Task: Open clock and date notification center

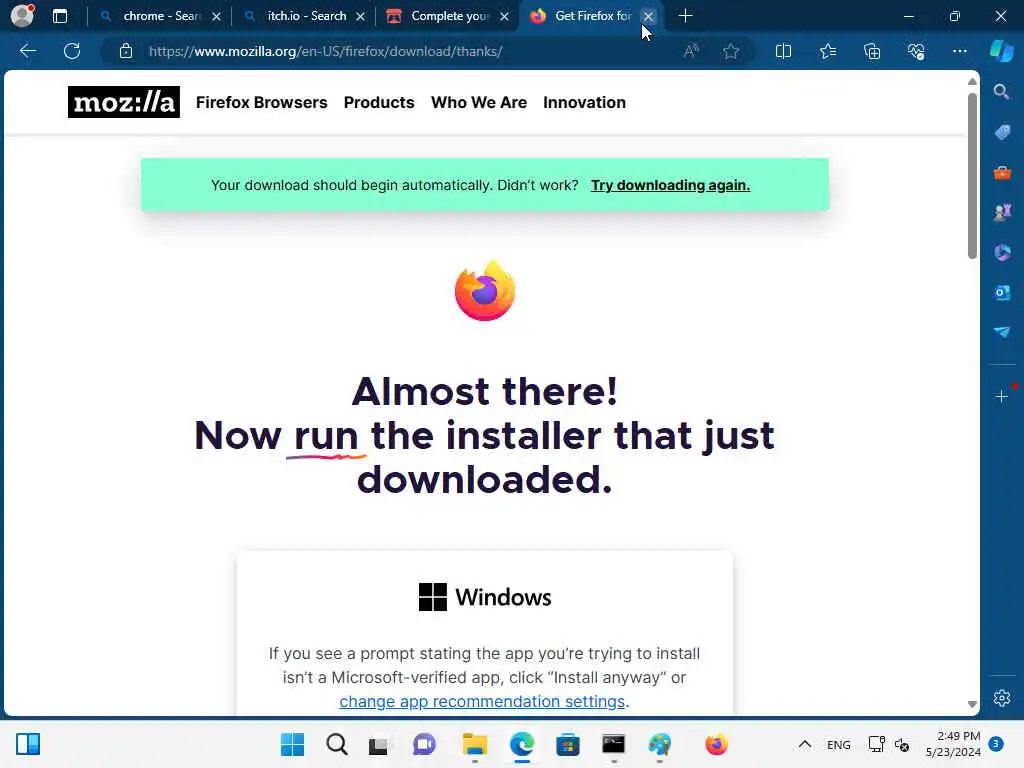Action: click(x=953, y=744)
